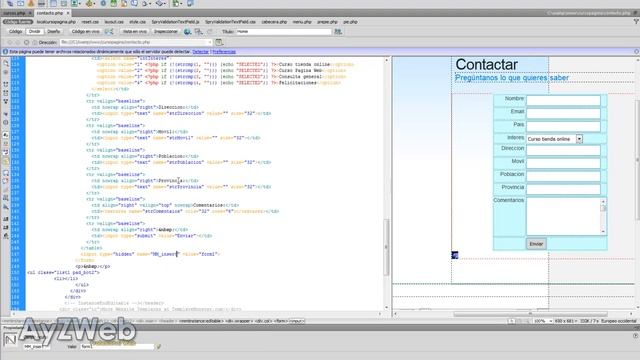This screenshot has height=360, width=640.
Task: Click the Nombre text field in the form
Action: click(x=563, y=100)
